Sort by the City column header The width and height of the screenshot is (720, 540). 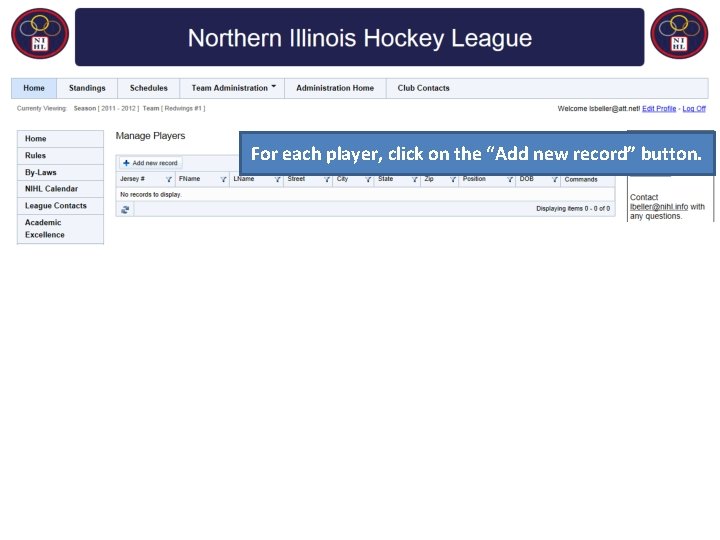343,179
